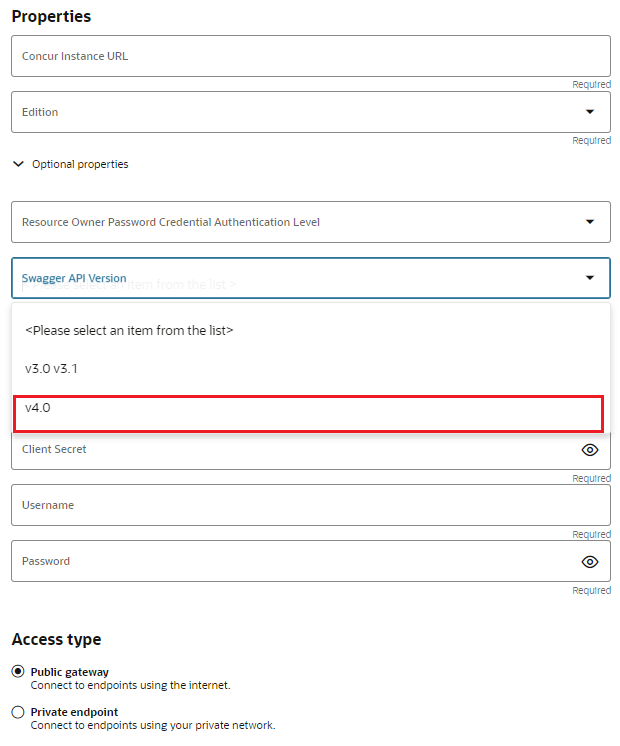Viewport: 620px width, 746px height.
Task: Show the Client Secret using eye icon
Action: tap(590, 450)
